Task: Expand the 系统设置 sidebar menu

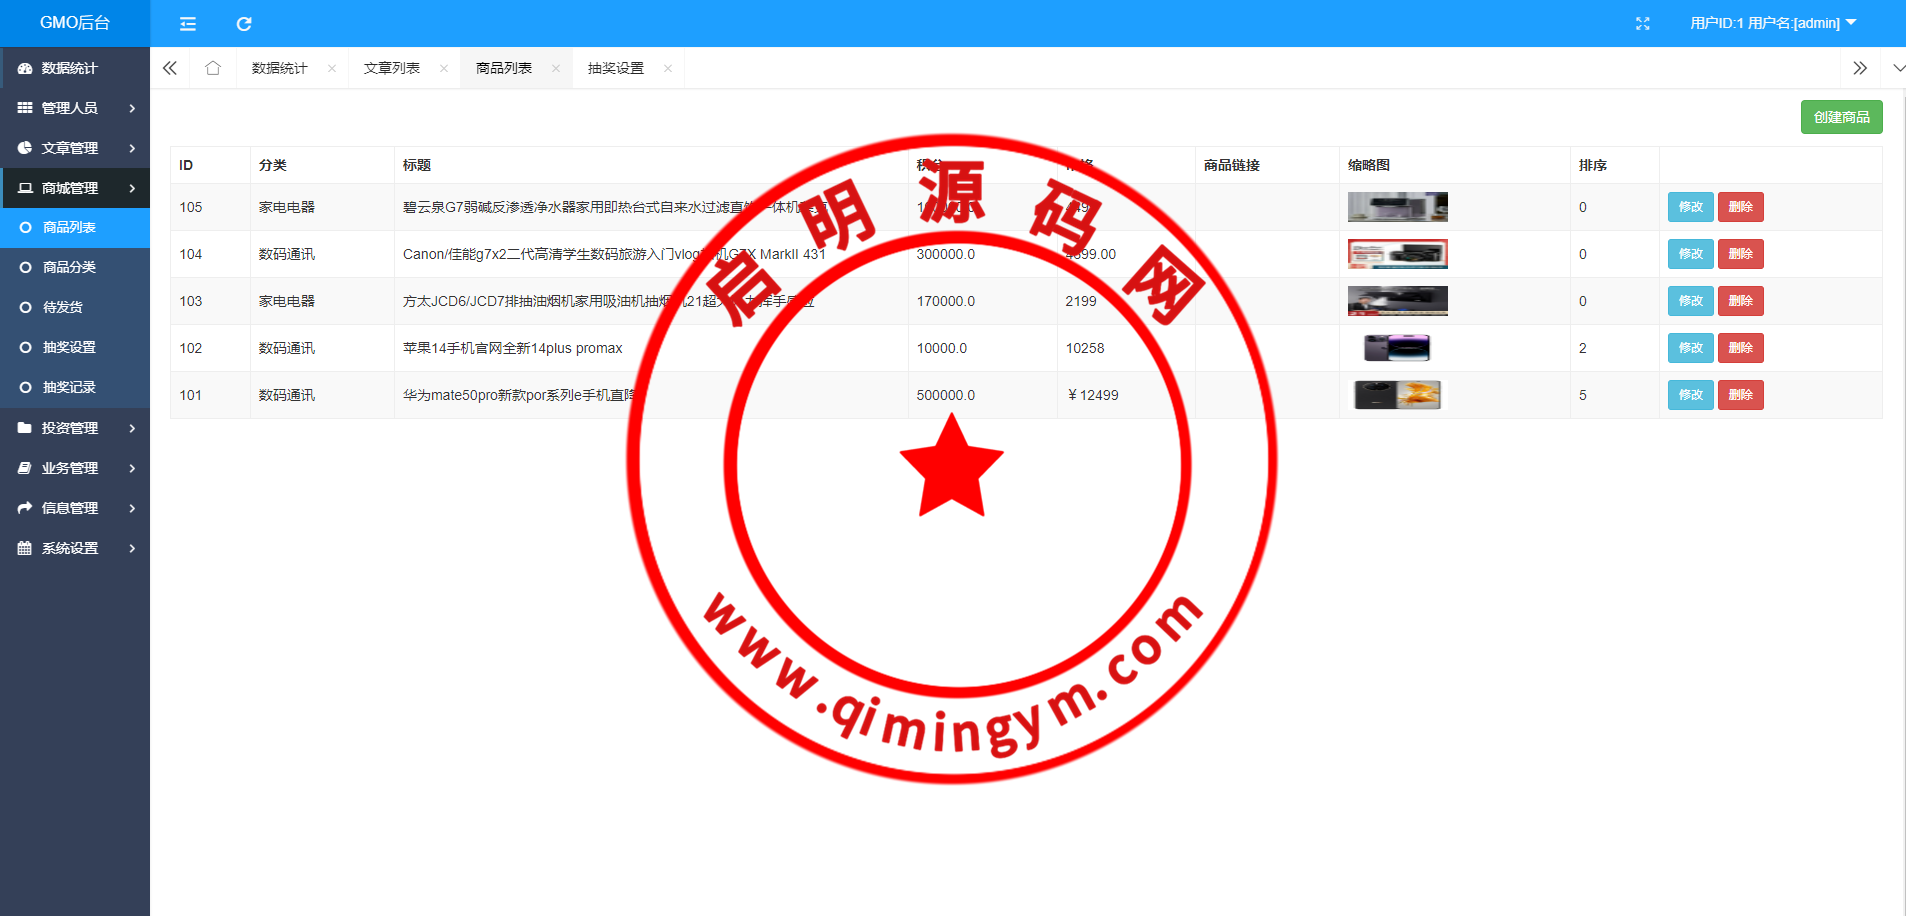Action: pyautogui.click(x=75, y=548)
